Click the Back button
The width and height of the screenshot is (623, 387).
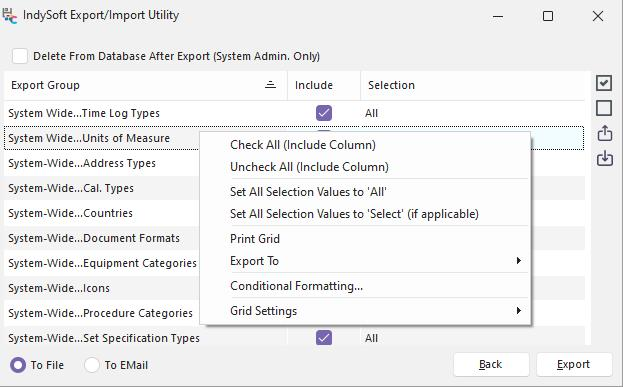coord(491,364)
